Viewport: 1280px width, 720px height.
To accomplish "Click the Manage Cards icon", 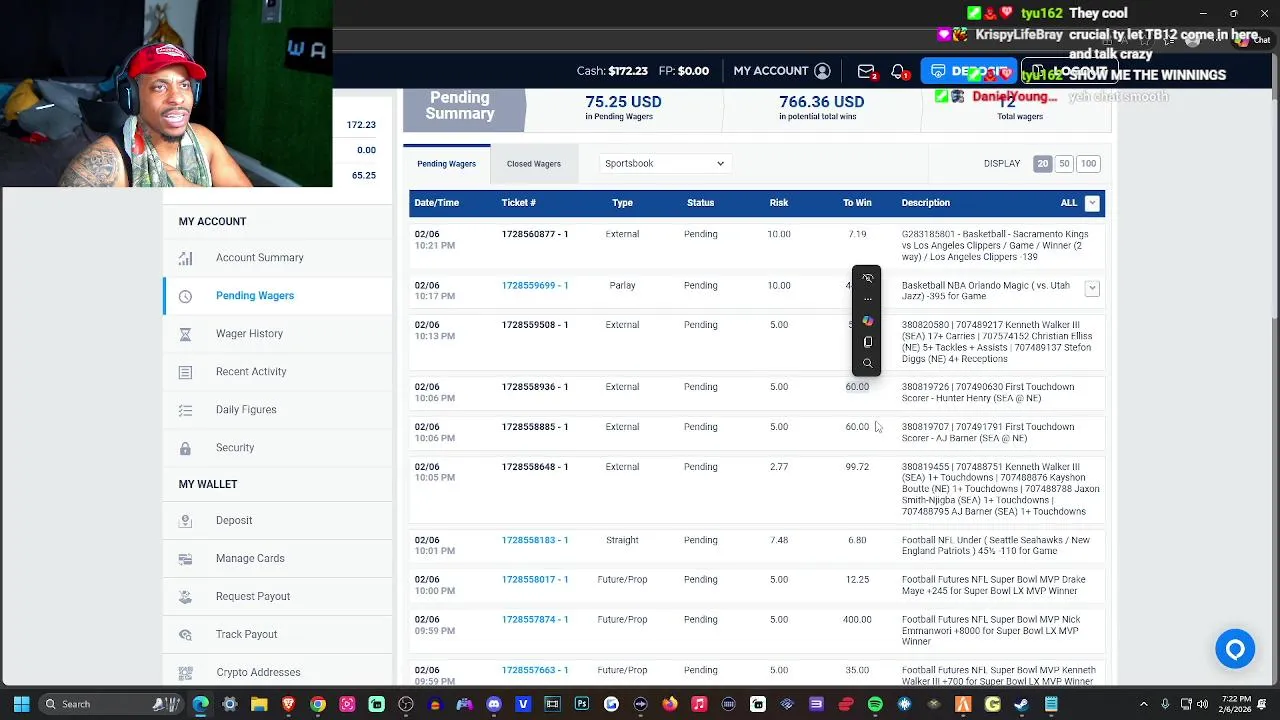I will tap(185, 559).
